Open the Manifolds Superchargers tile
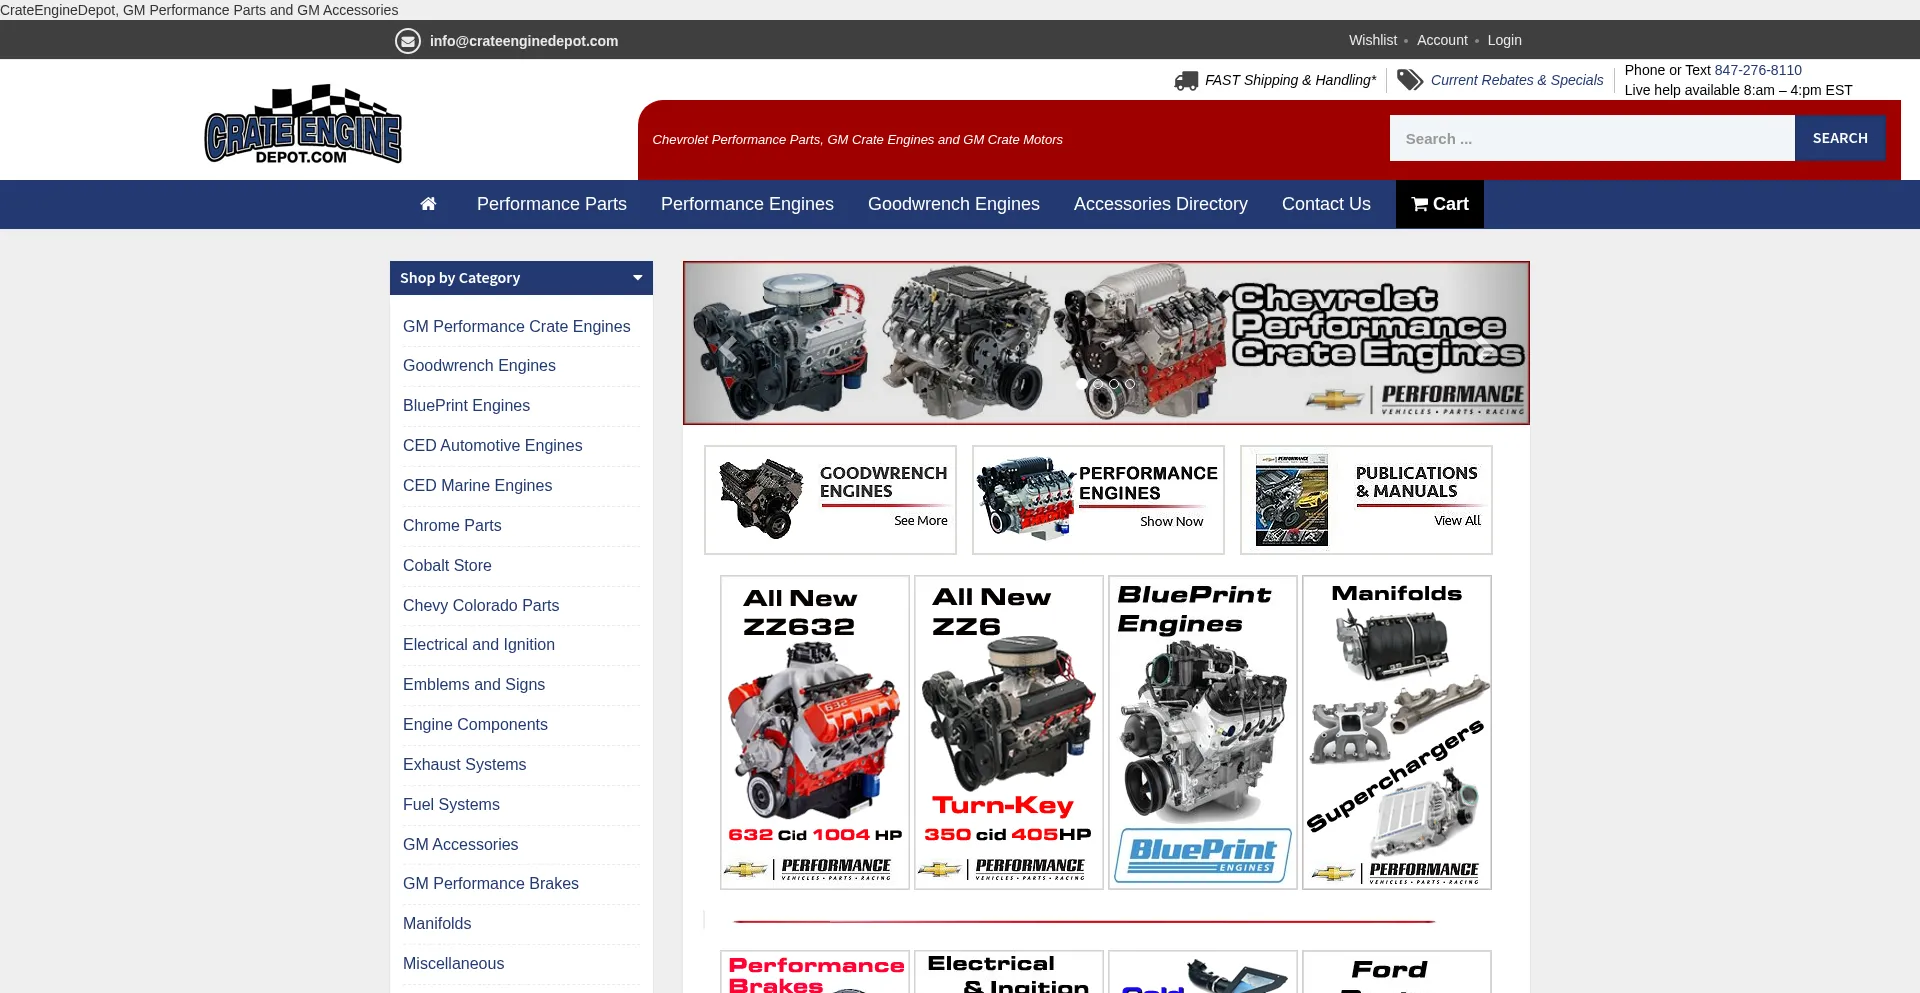The image size is (1920, 993). (x=1397, y=732)
